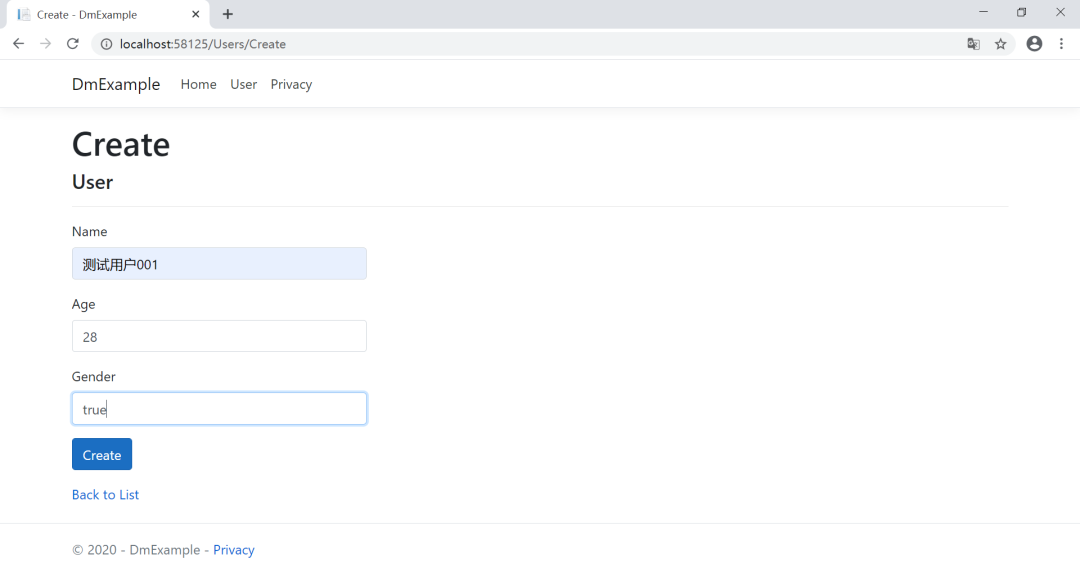Image resolution: width=1080 pixels, height=573 pixels.
Task: Click the Gender field label
Action: (x=94, y=377)
